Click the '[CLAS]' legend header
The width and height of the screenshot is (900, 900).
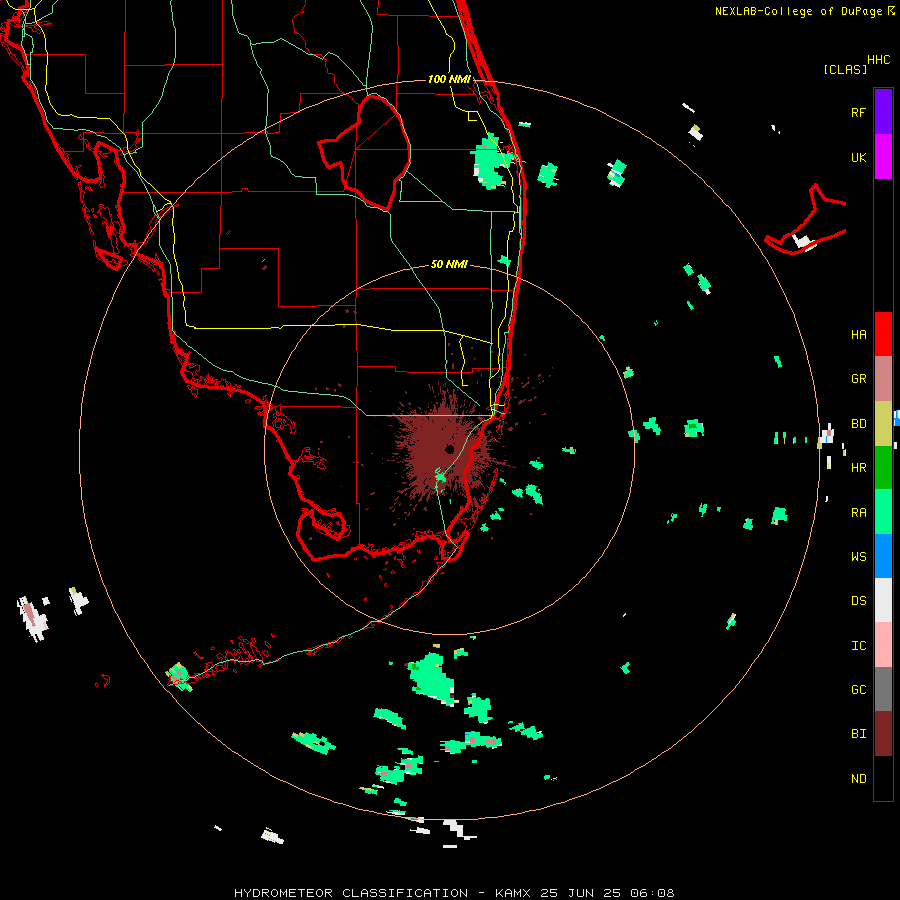845,70
